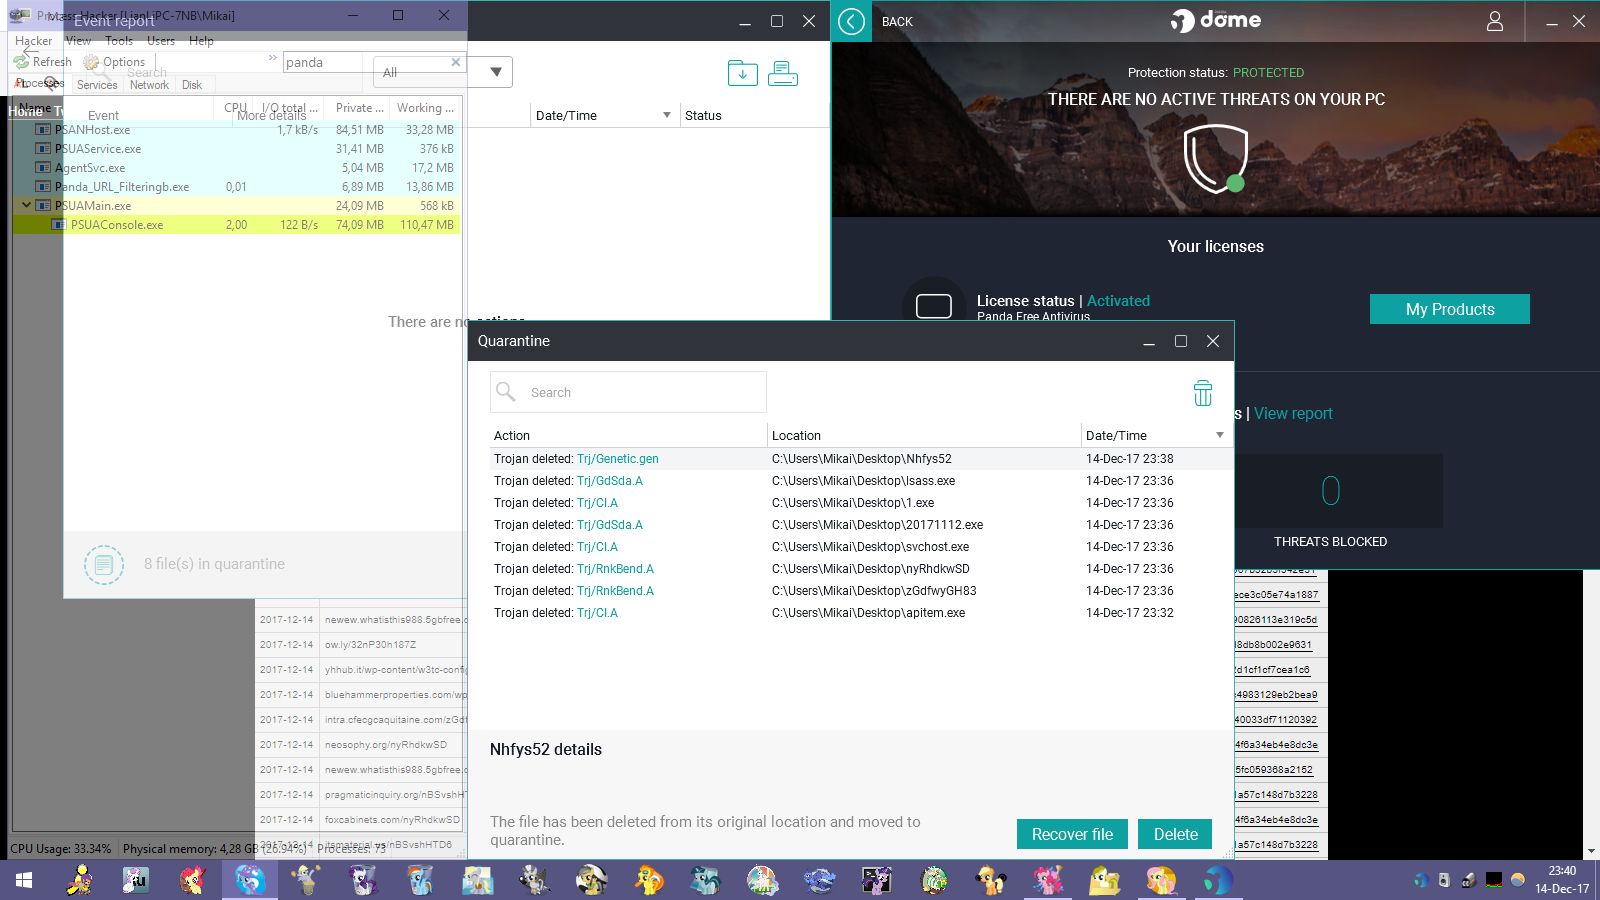Open Options in Process Hacker toolbar
1600x900 pixels.
click(x=115, y=62)
